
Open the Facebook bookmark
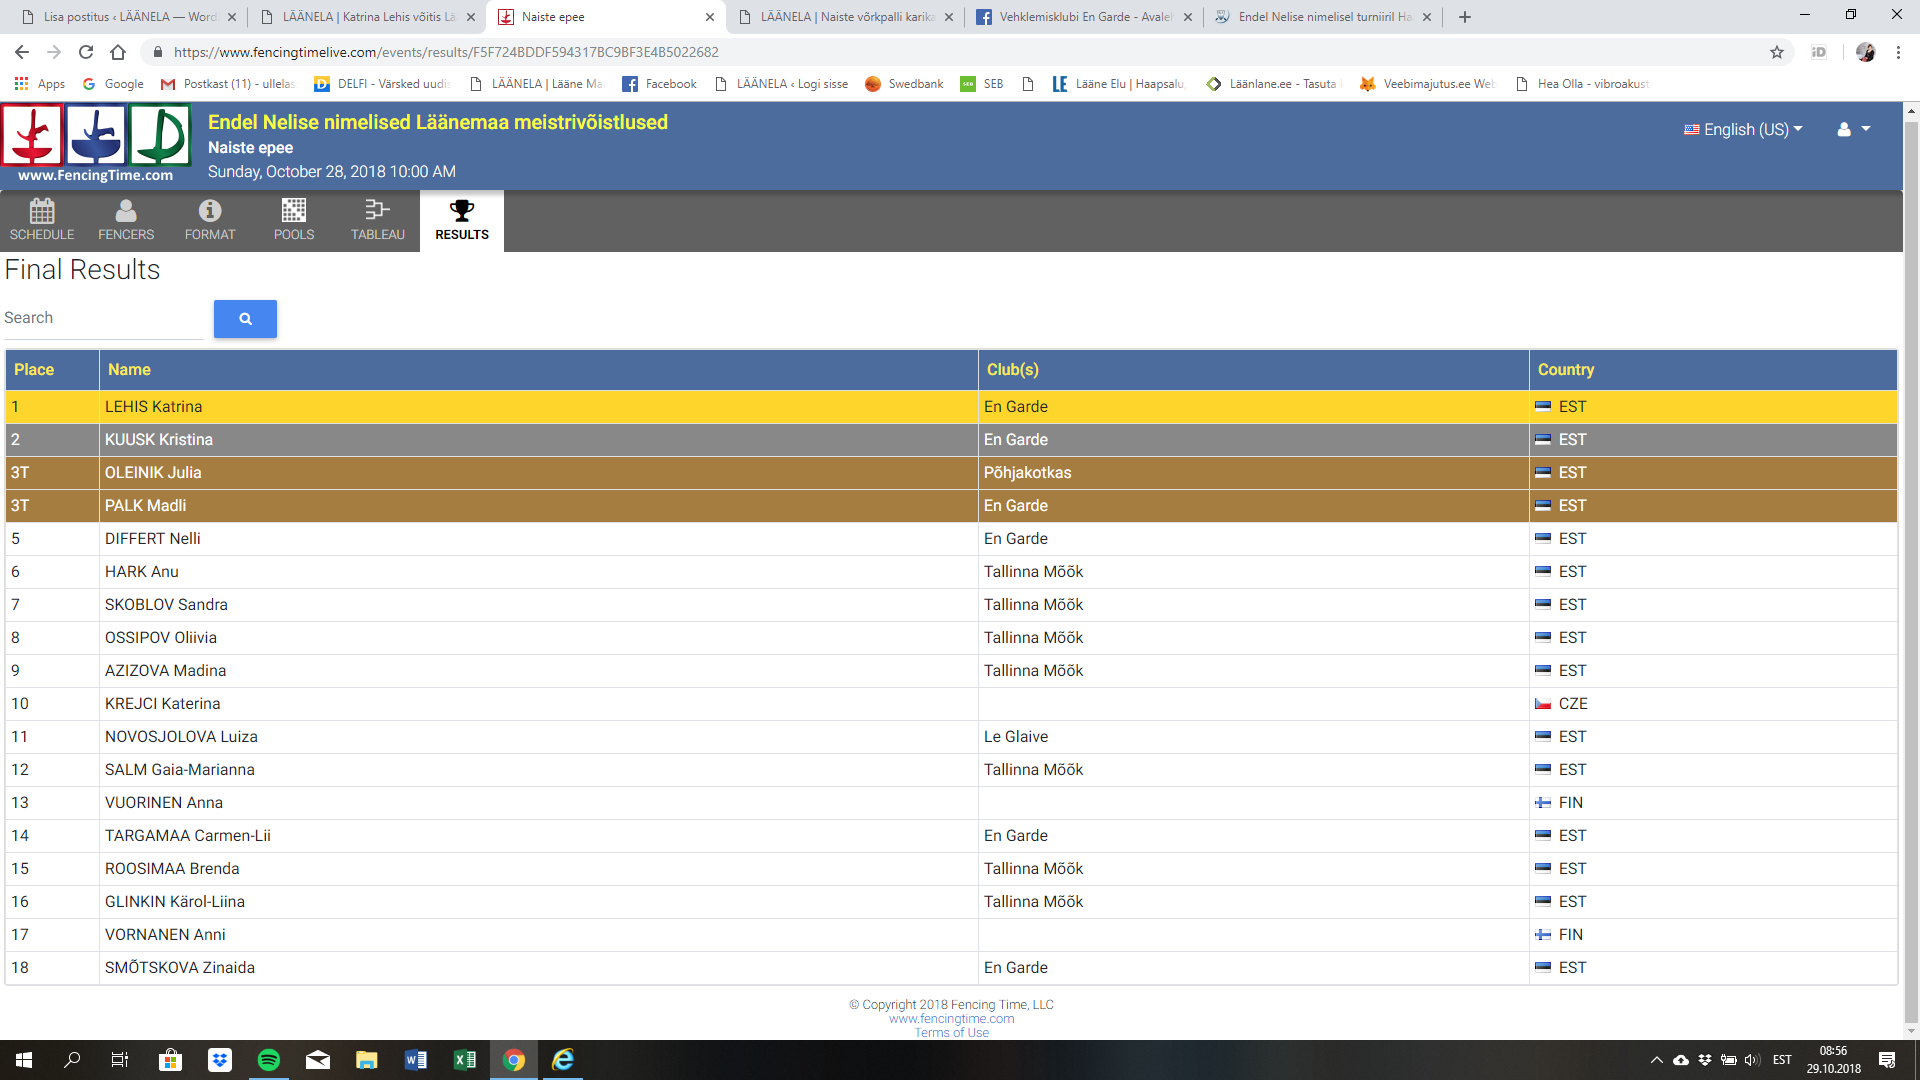click(x=660, y=84)
